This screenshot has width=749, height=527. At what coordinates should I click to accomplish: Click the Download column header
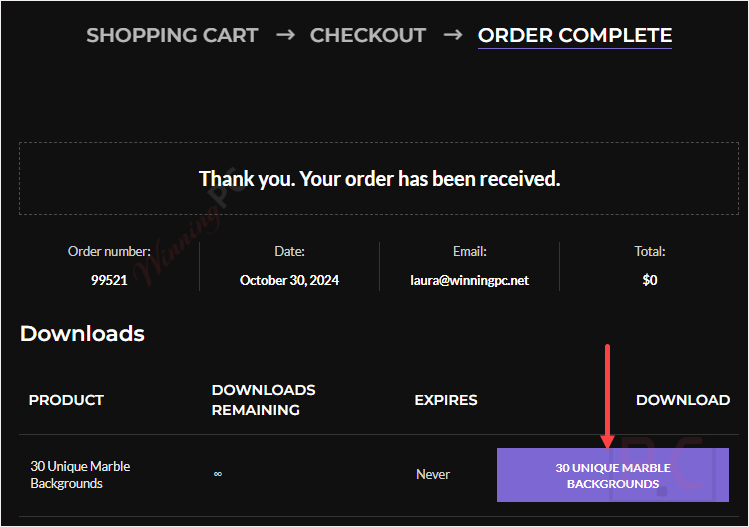(683, 400)
